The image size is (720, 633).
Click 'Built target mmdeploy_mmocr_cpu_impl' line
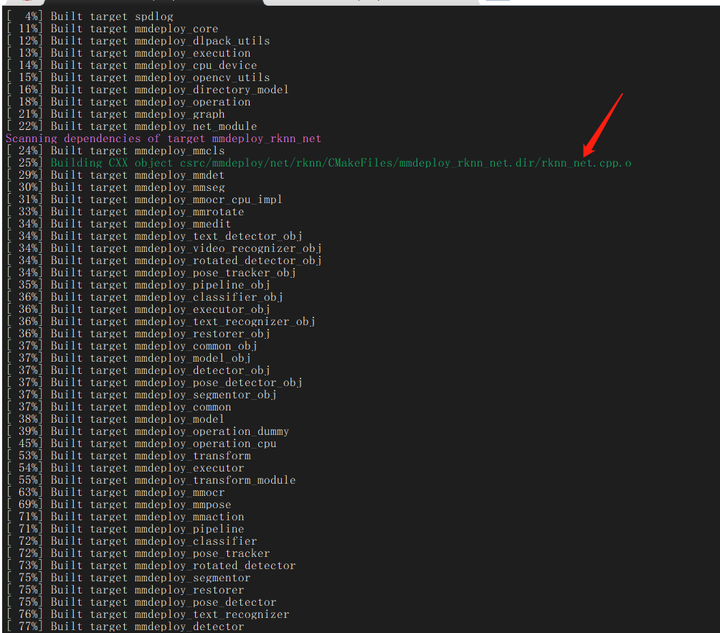[x=145, y=199]
